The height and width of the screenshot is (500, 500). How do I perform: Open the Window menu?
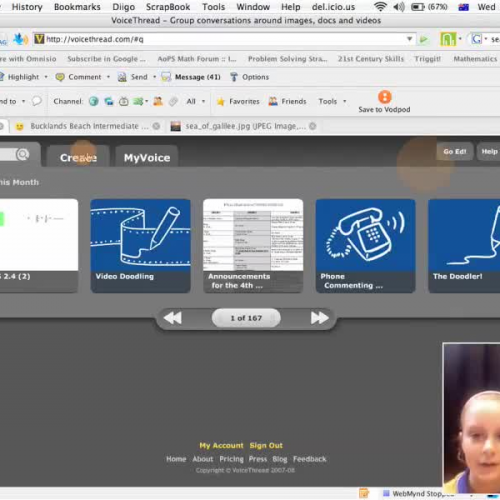pyautogui.click(x=253, y=7)
